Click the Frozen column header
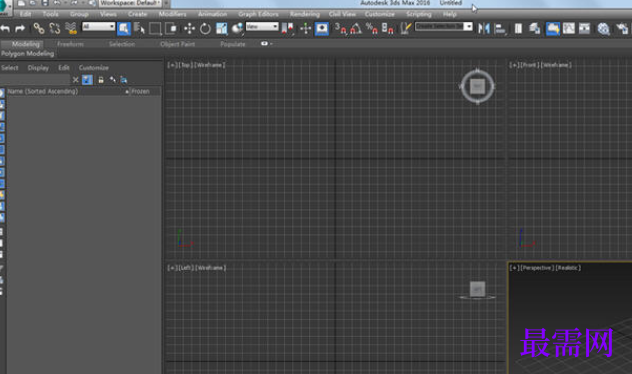The width and height of the screenshot is (632, 374). 140,91
